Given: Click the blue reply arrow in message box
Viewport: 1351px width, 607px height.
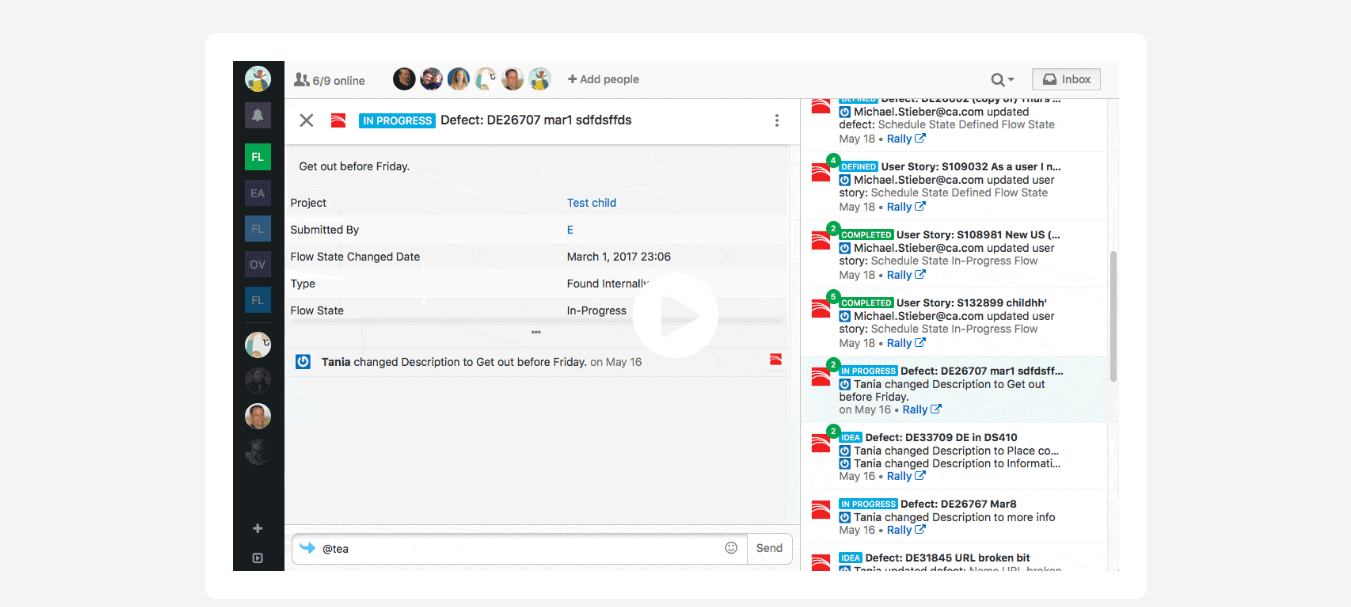Looking at the screenshot, I should click(x=307, y=548).
